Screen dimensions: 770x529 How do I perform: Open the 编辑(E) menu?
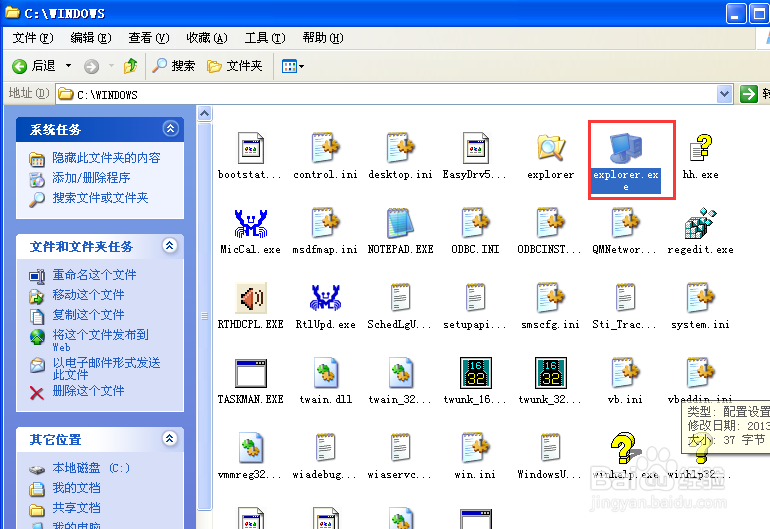tap(91, 38)
